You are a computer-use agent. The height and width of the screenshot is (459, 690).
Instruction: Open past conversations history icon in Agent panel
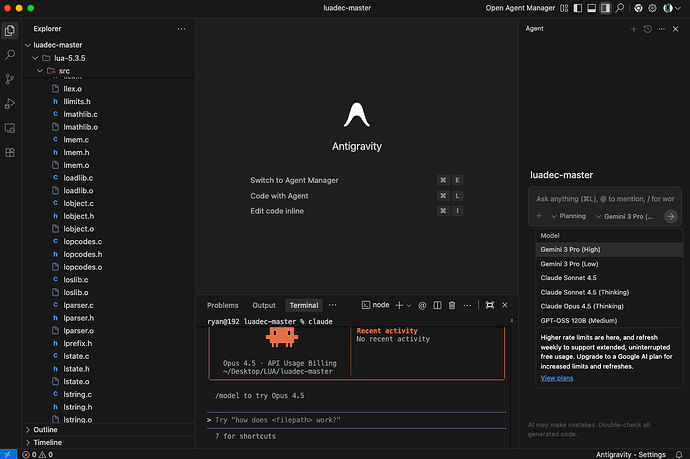(x=647, y=29)
